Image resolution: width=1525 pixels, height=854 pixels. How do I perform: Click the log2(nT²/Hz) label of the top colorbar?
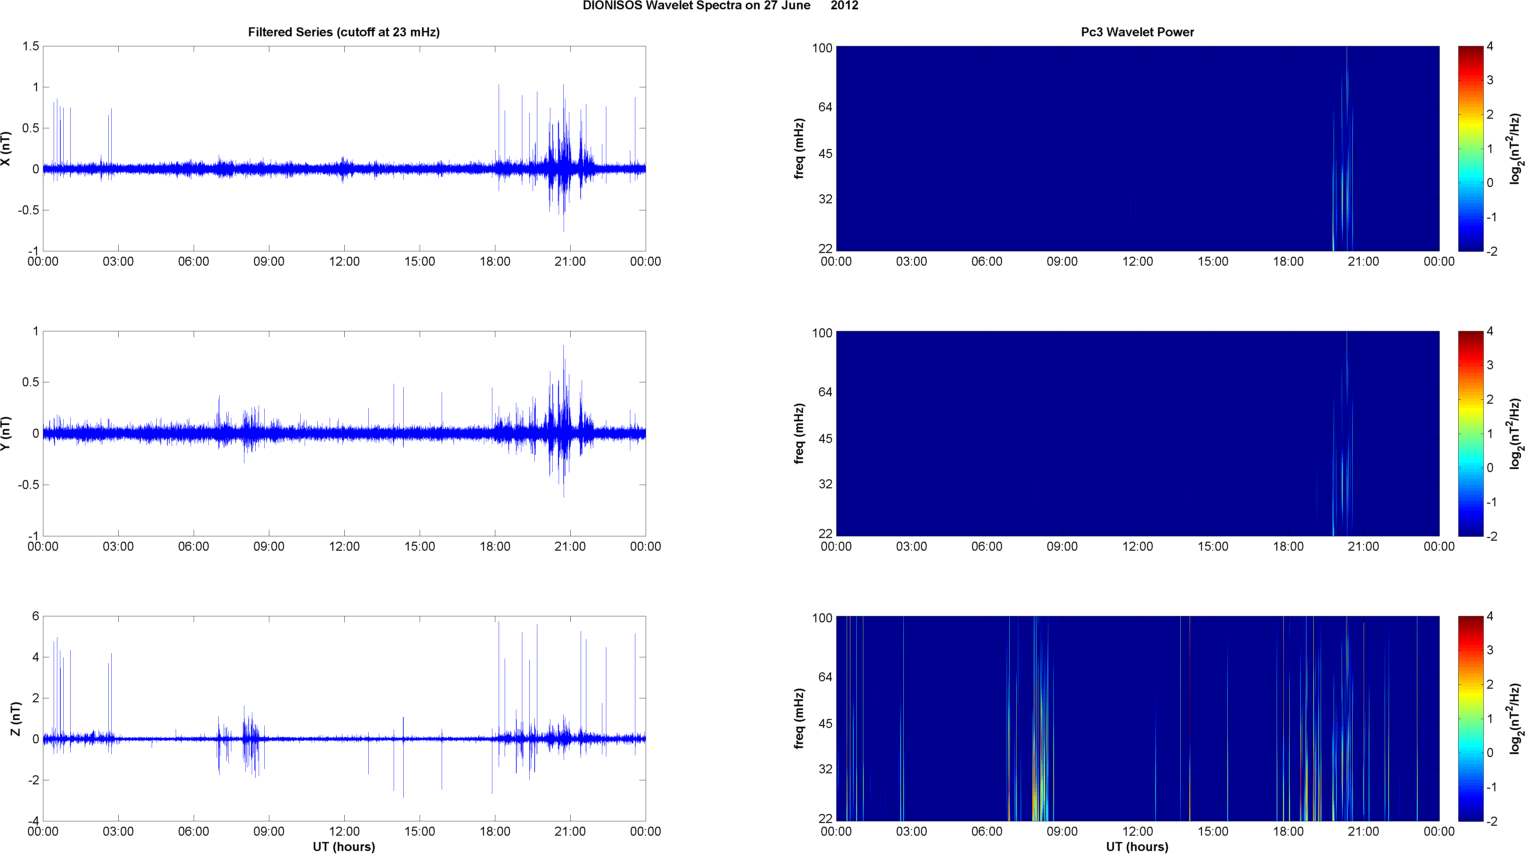tap(1515, 149)
